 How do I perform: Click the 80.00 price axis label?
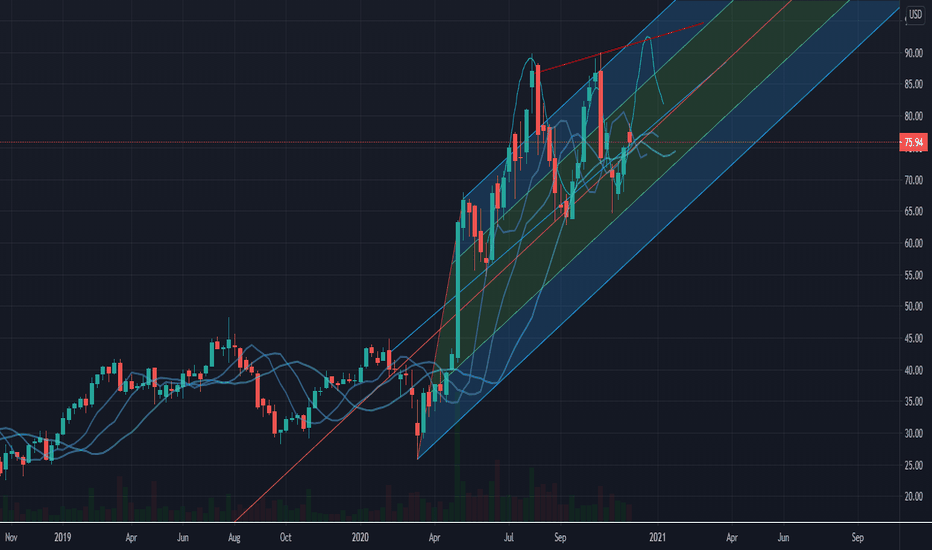coord(913,116)
